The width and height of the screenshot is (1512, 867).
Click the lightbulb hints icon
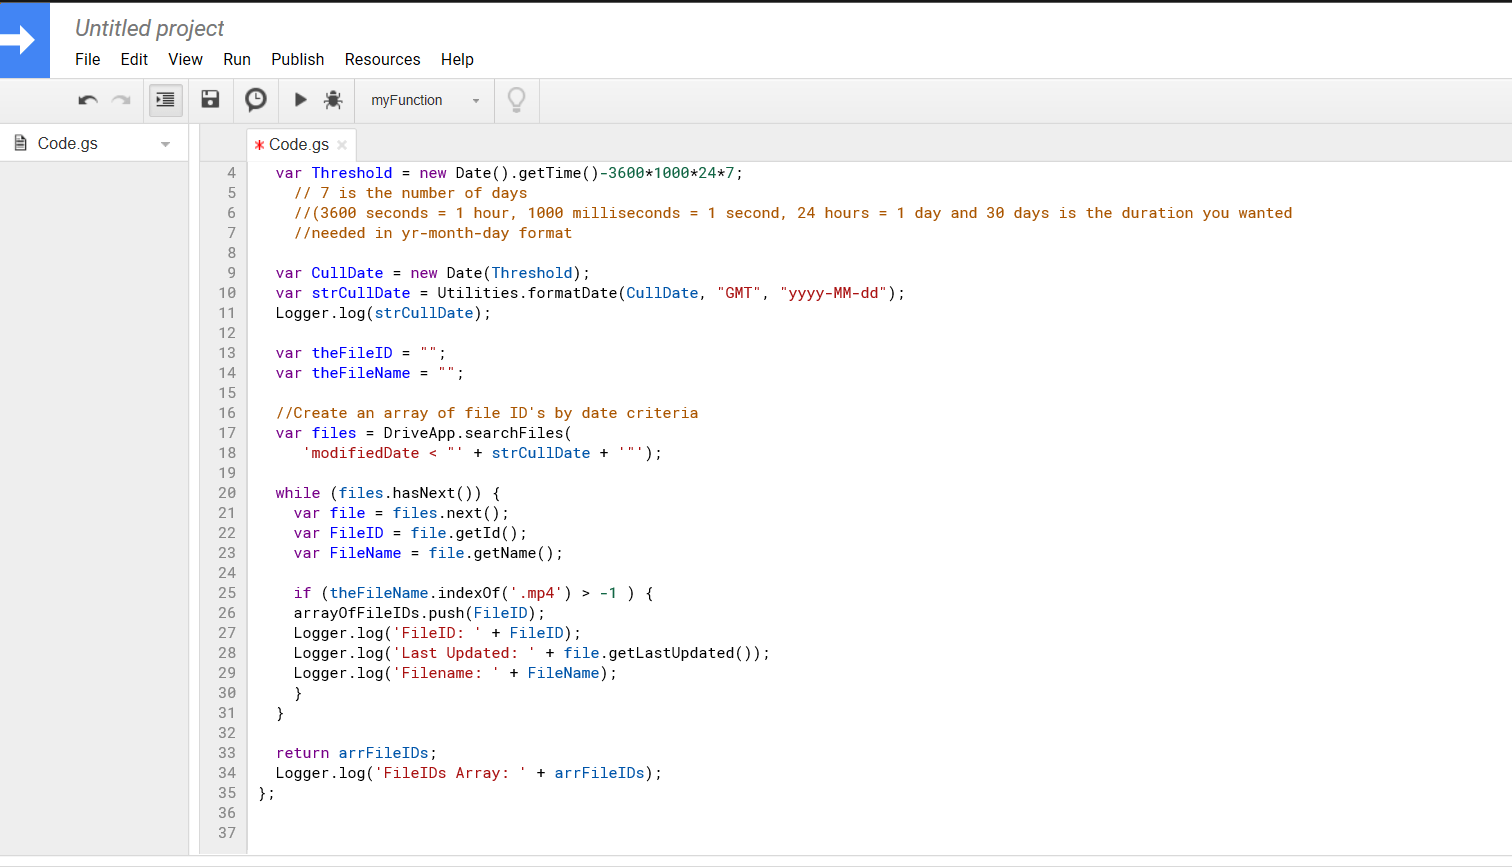(x=517, y=99)
